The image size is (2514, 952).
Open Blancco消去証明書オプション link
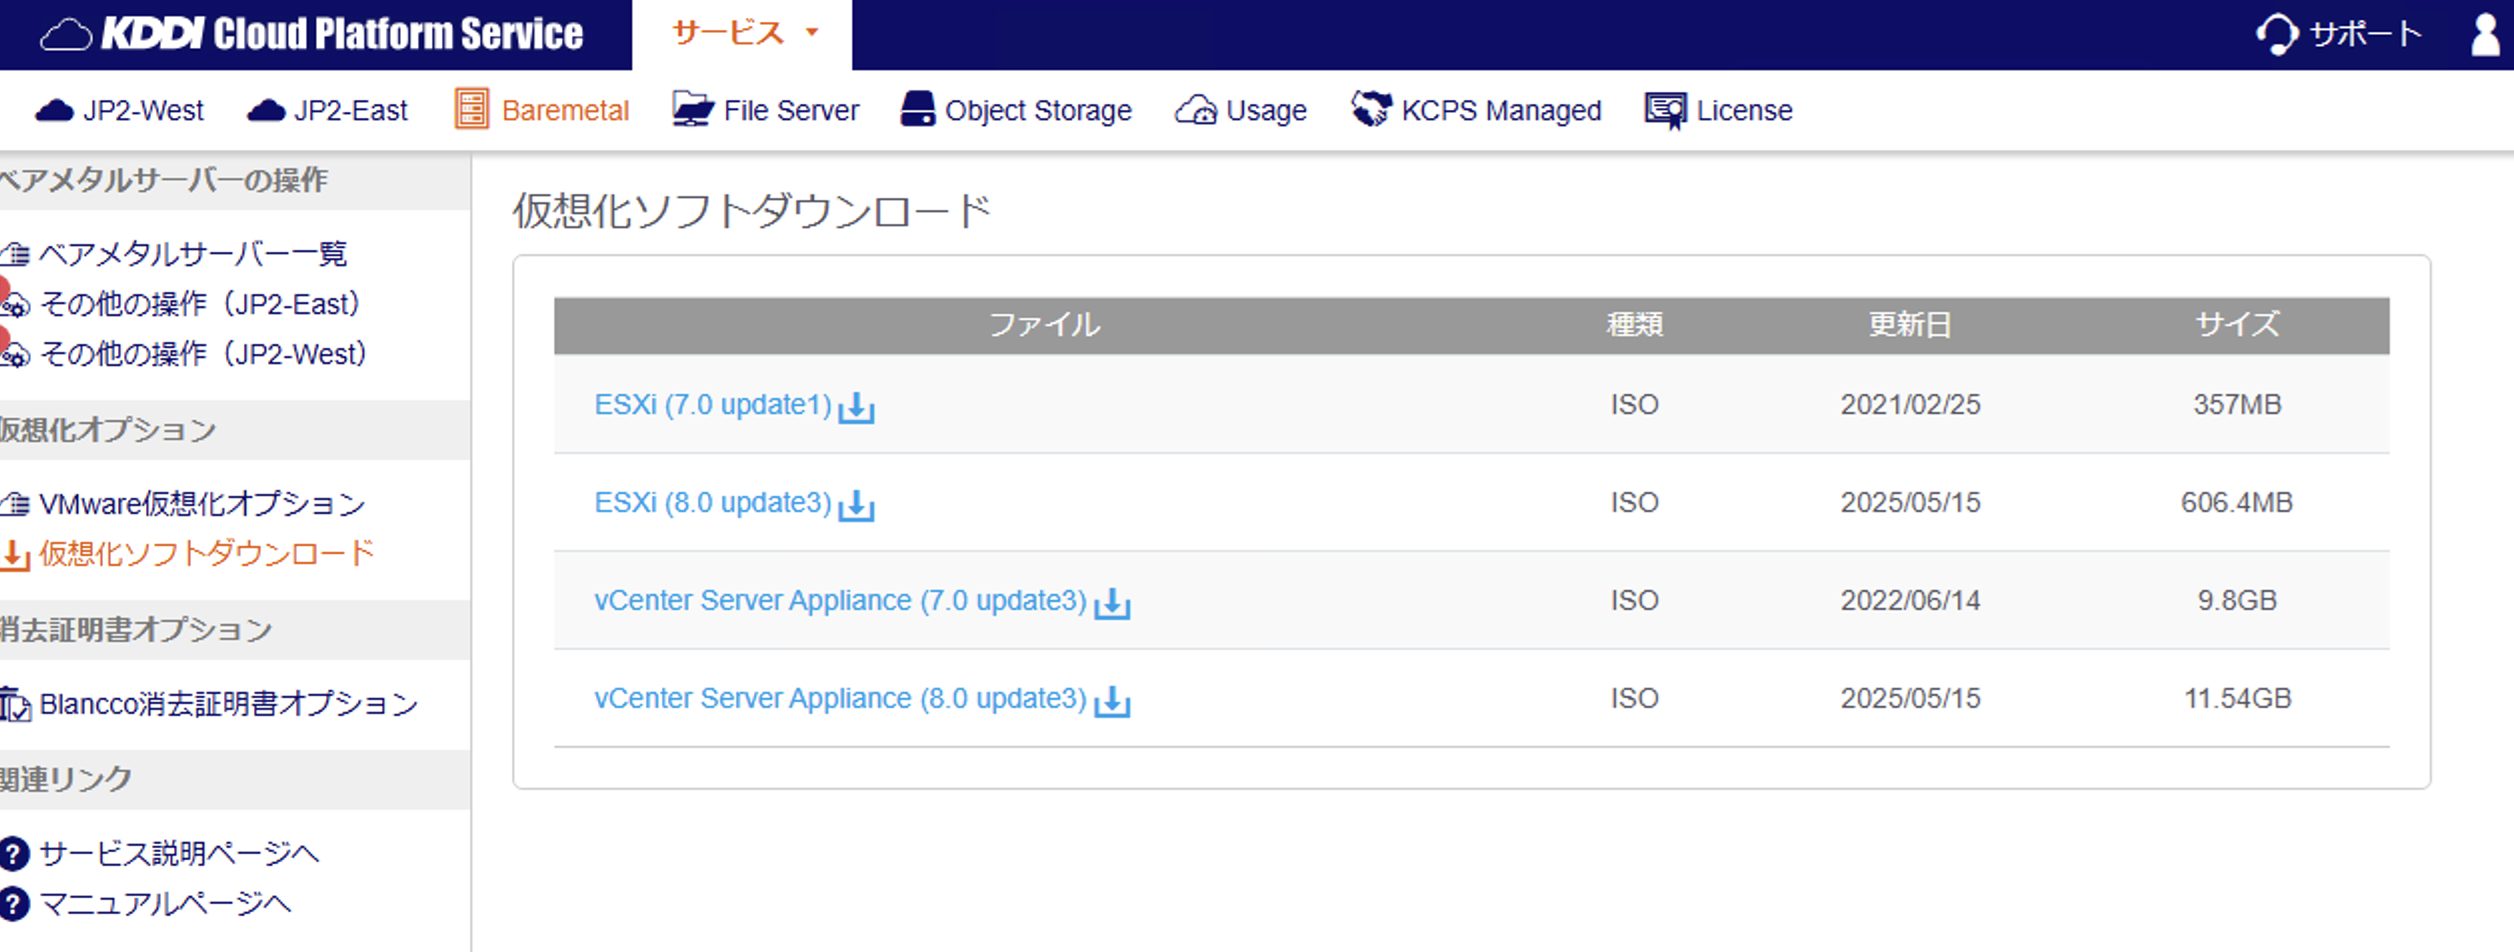229,704
